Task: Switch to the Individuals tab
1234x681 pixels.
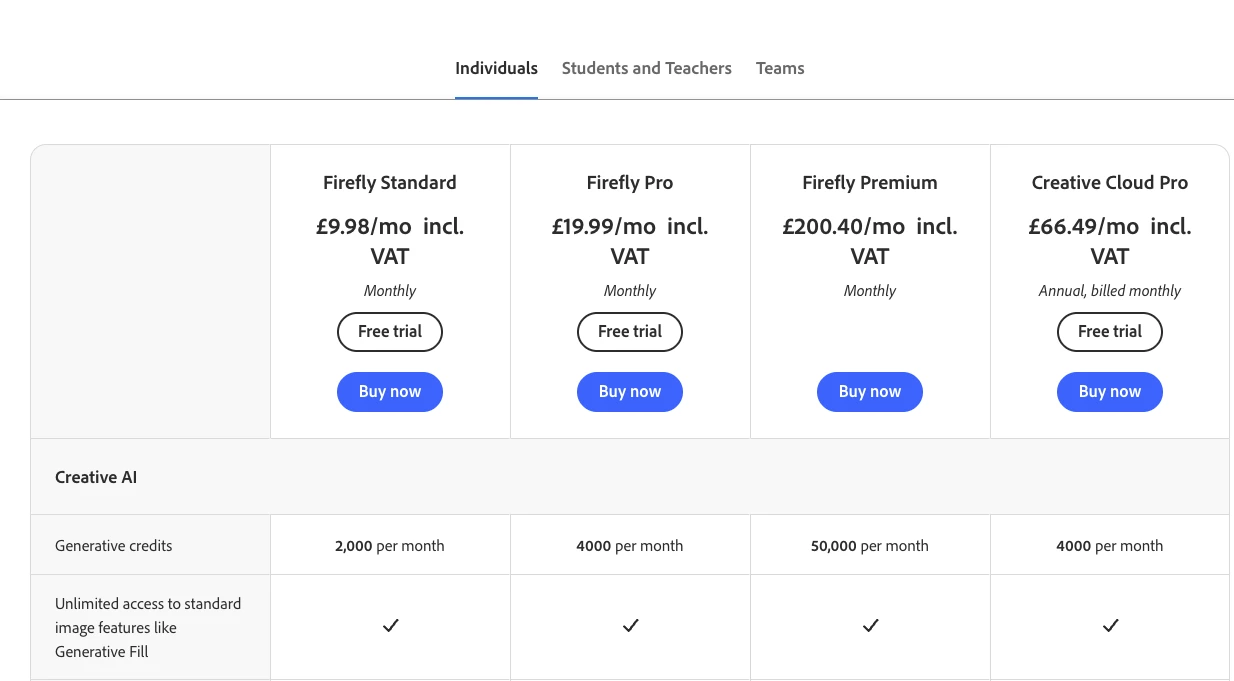Action: (x=496, y=68)
